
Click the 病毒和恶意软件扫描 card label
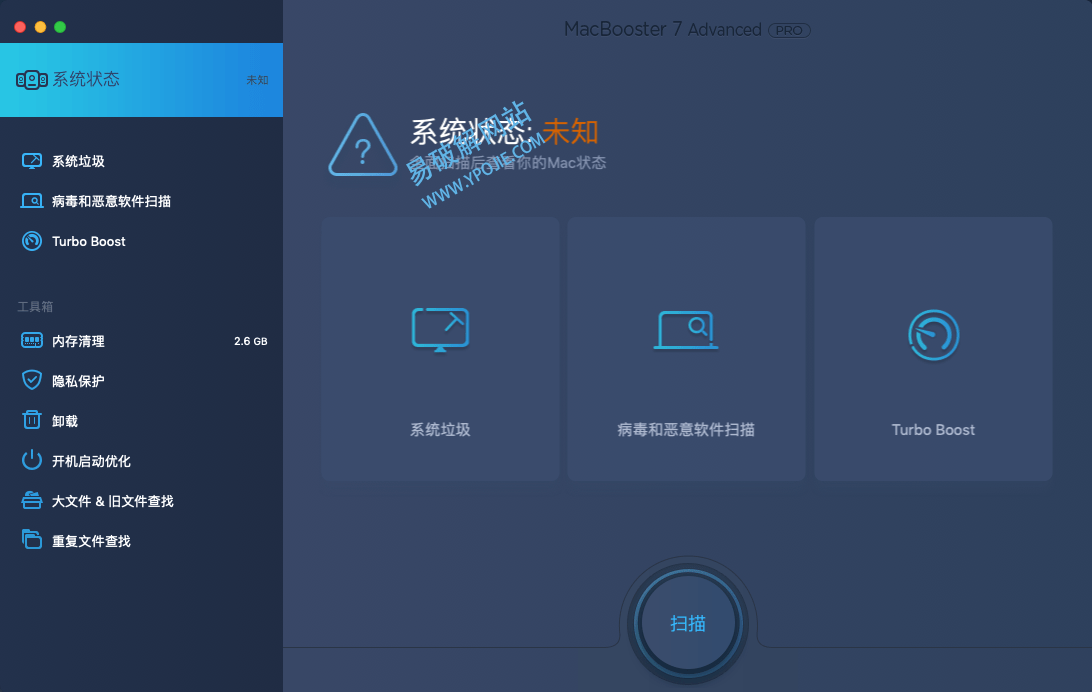[x=686, y=430]
